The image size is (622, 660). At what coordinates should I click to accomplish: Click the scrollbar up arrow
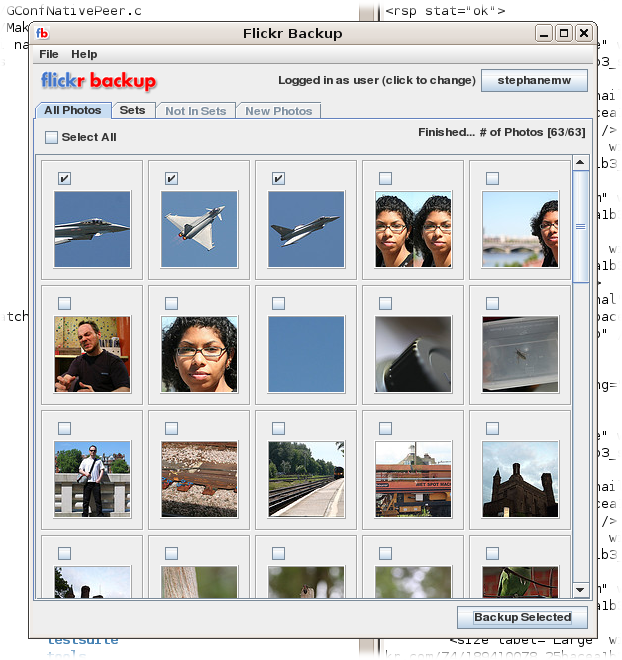click(580, 162)
